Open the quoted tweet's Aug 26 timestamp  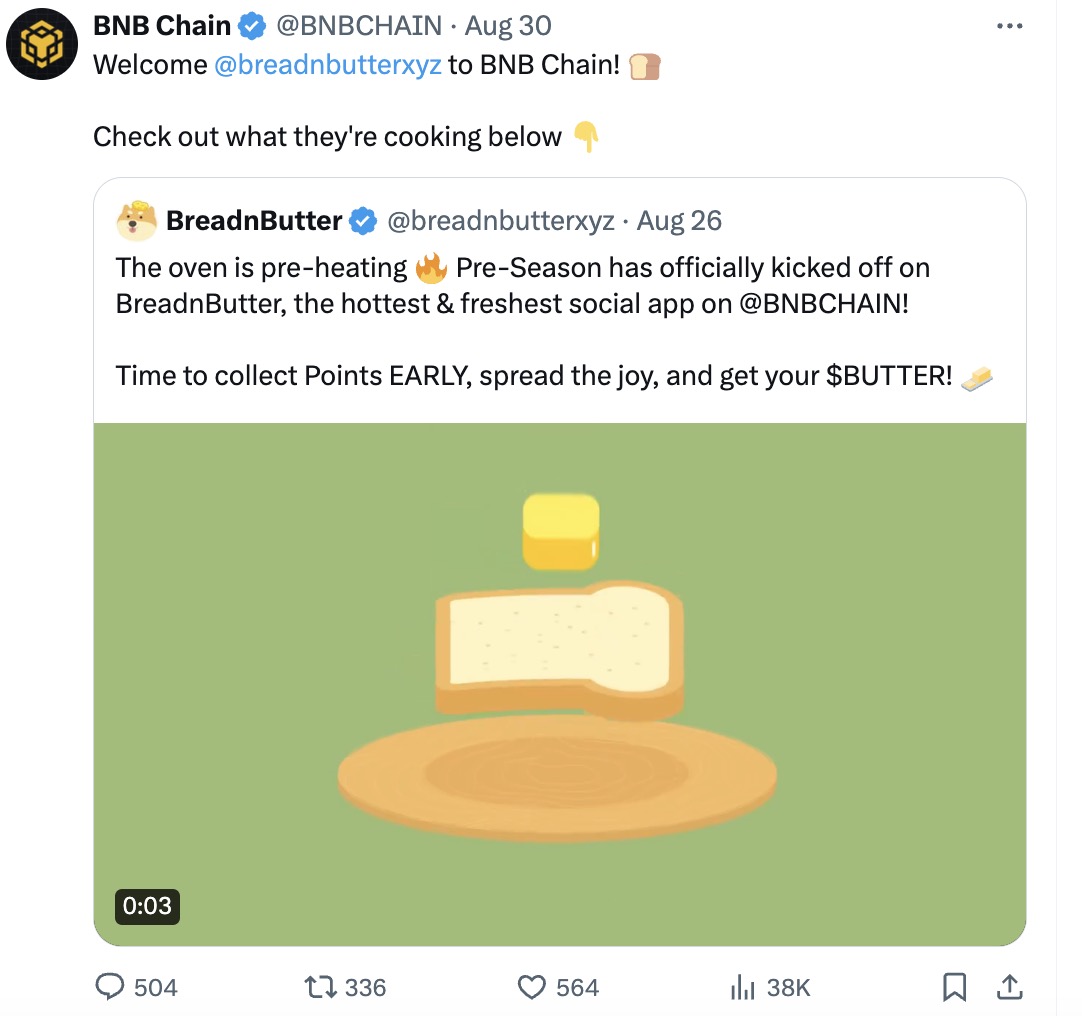(679, 220)
